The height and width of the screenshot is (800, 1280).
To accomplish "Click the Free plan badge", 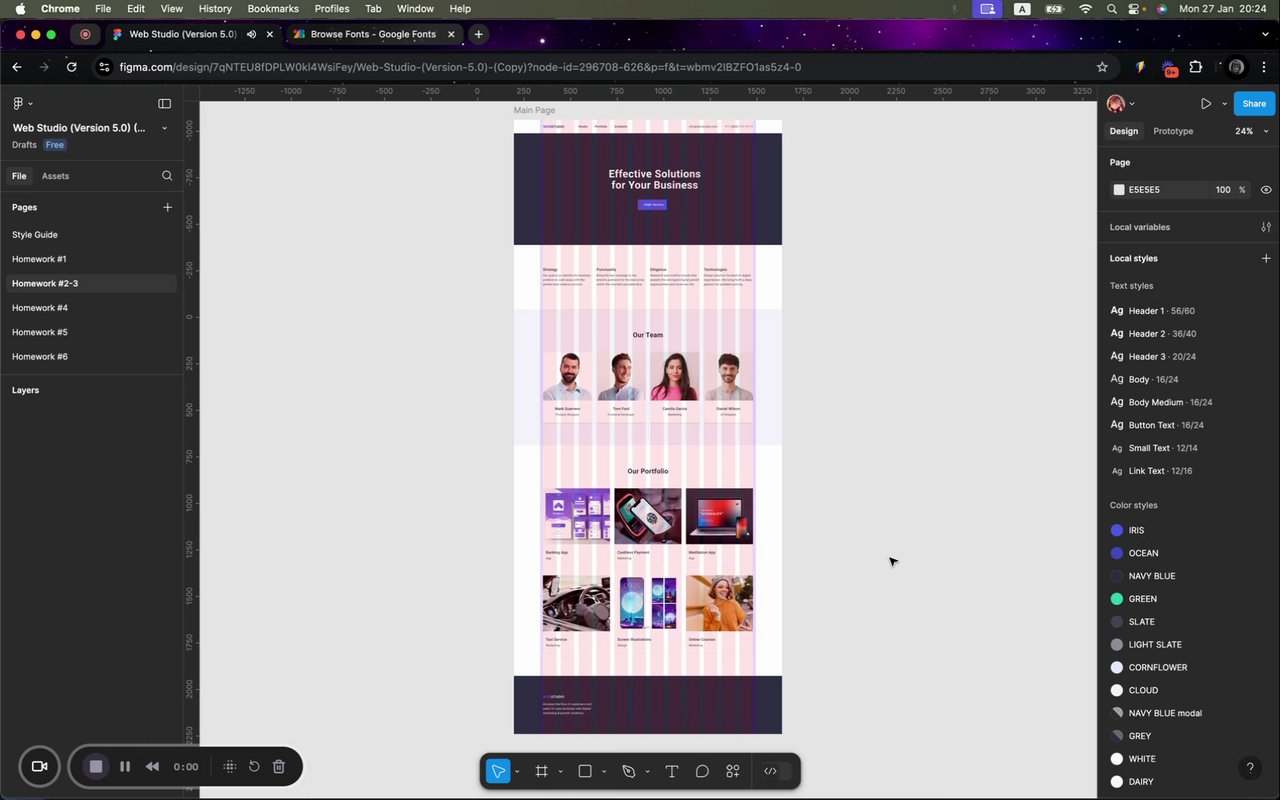I will coord(55,145).
